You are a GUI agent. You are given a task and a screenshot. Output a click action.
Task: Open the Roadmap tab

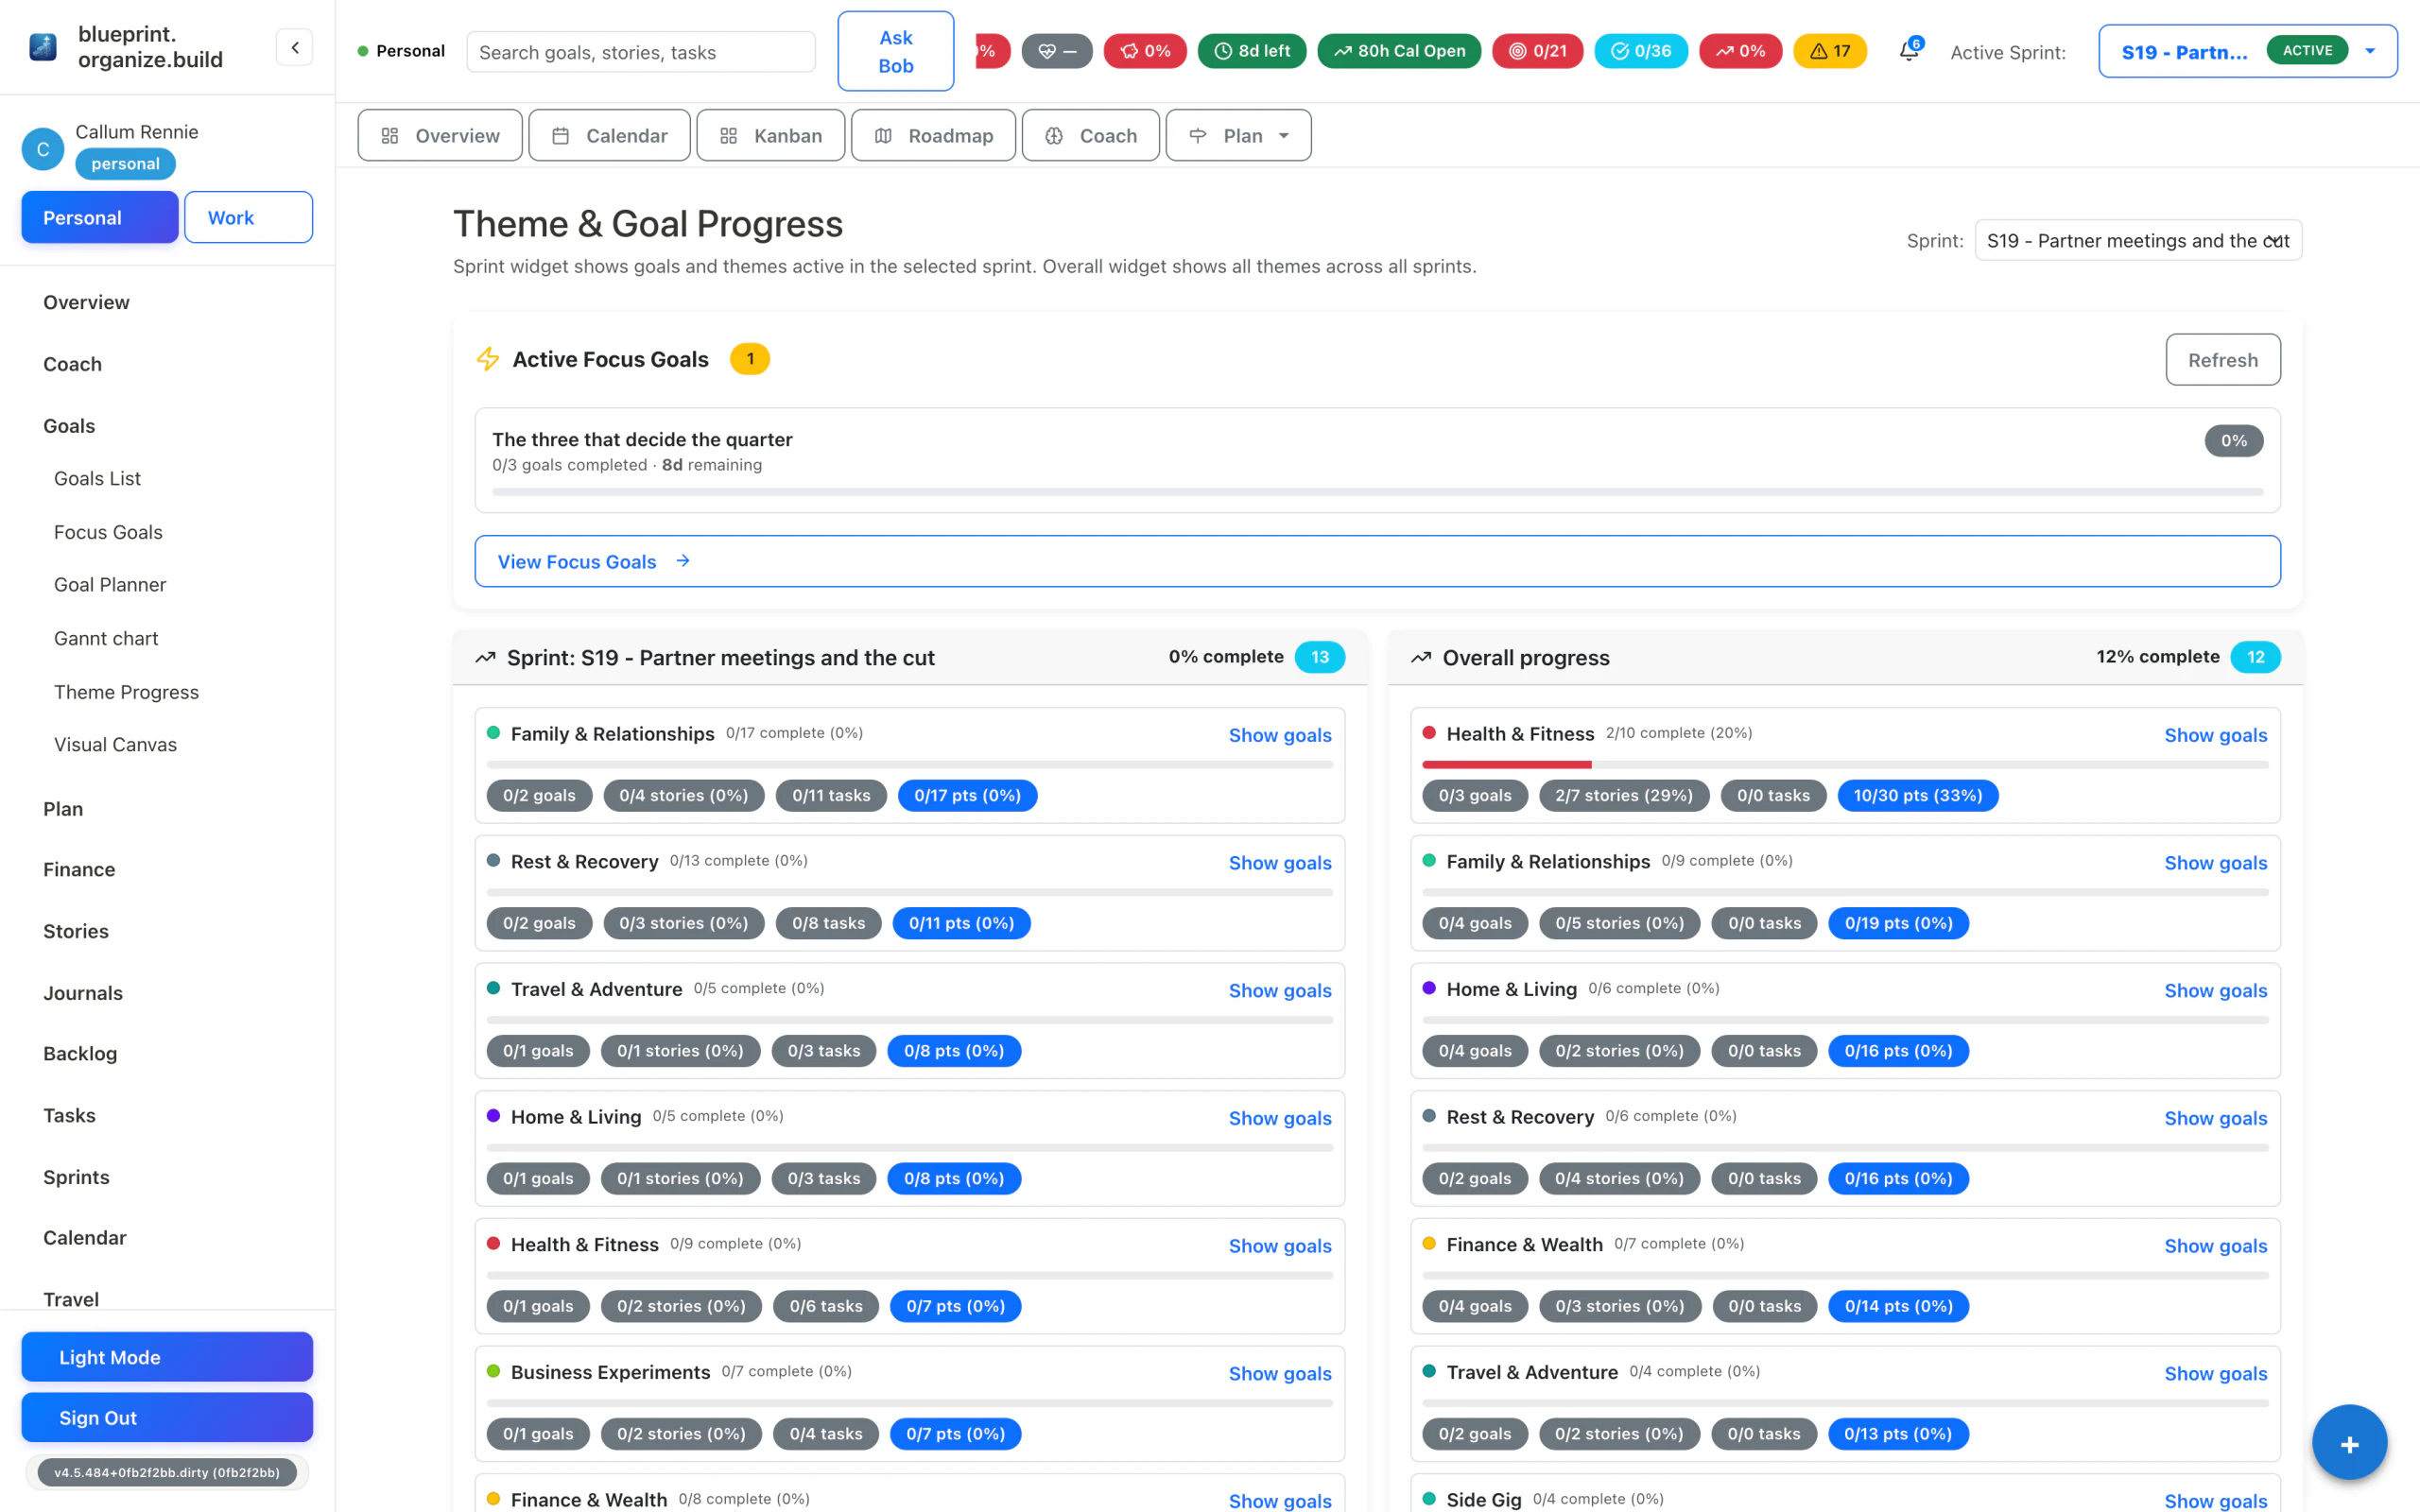[x=933, y=135]
